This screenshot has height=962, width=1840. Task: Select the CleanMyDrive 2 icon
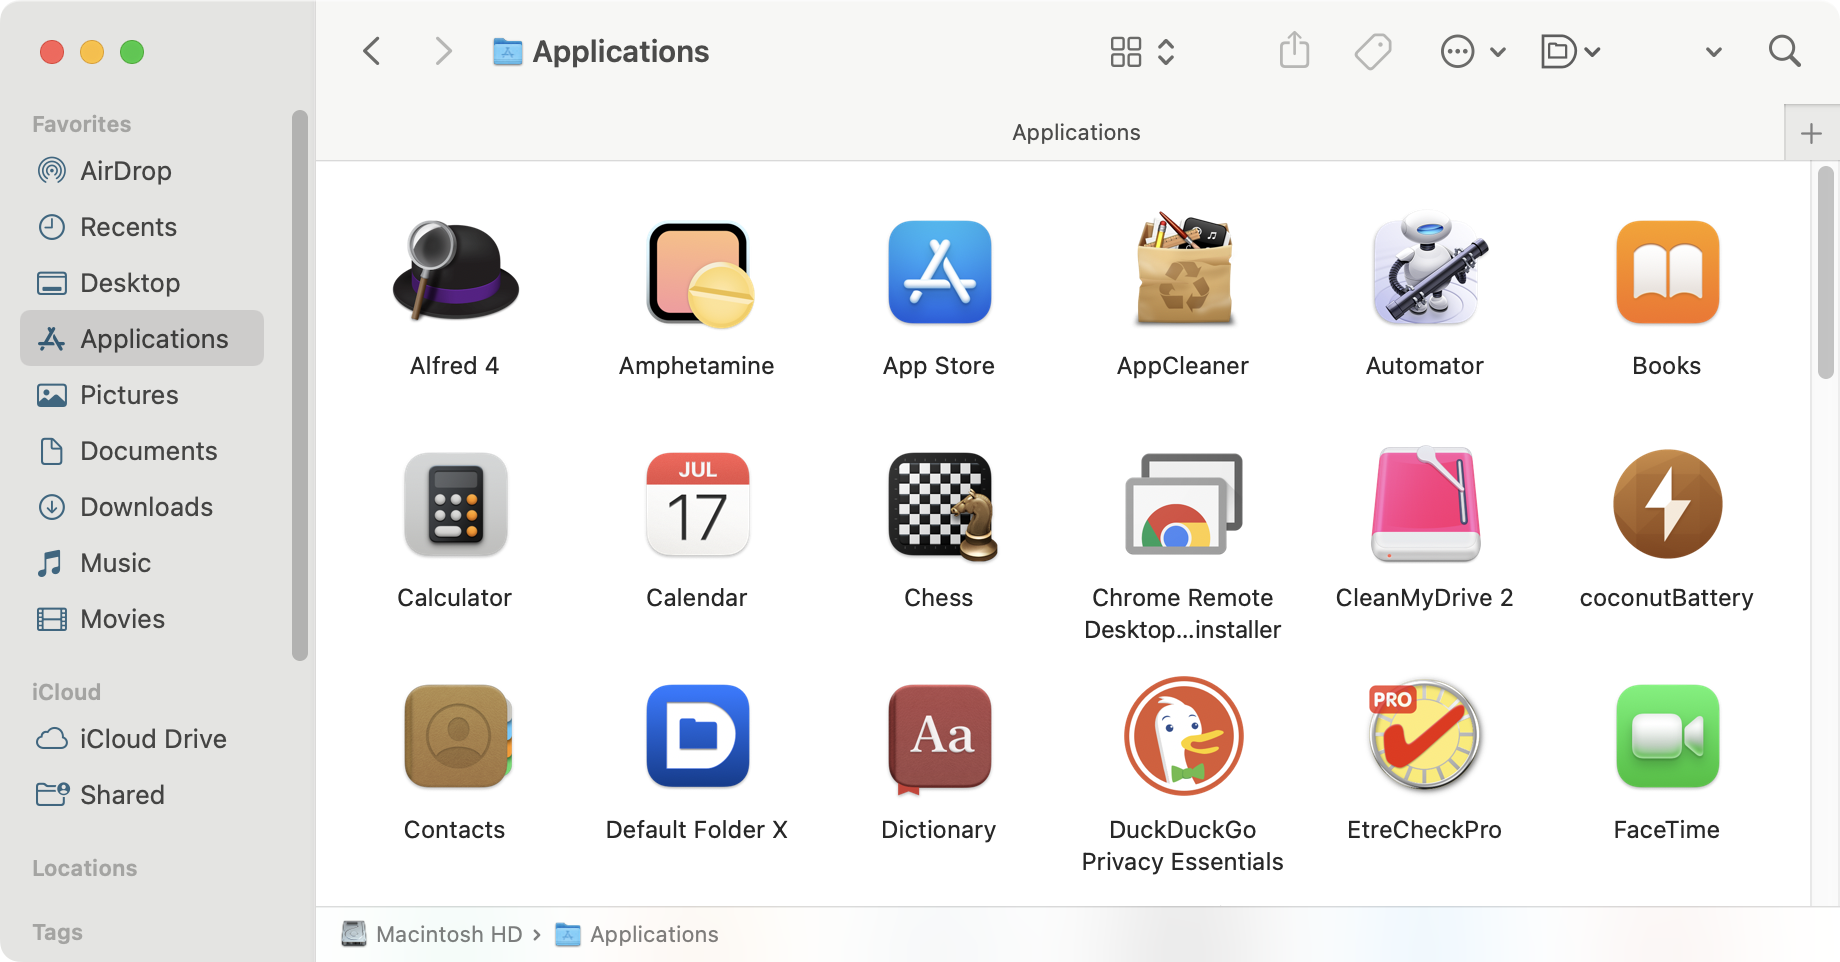[x=1425, y=504]
